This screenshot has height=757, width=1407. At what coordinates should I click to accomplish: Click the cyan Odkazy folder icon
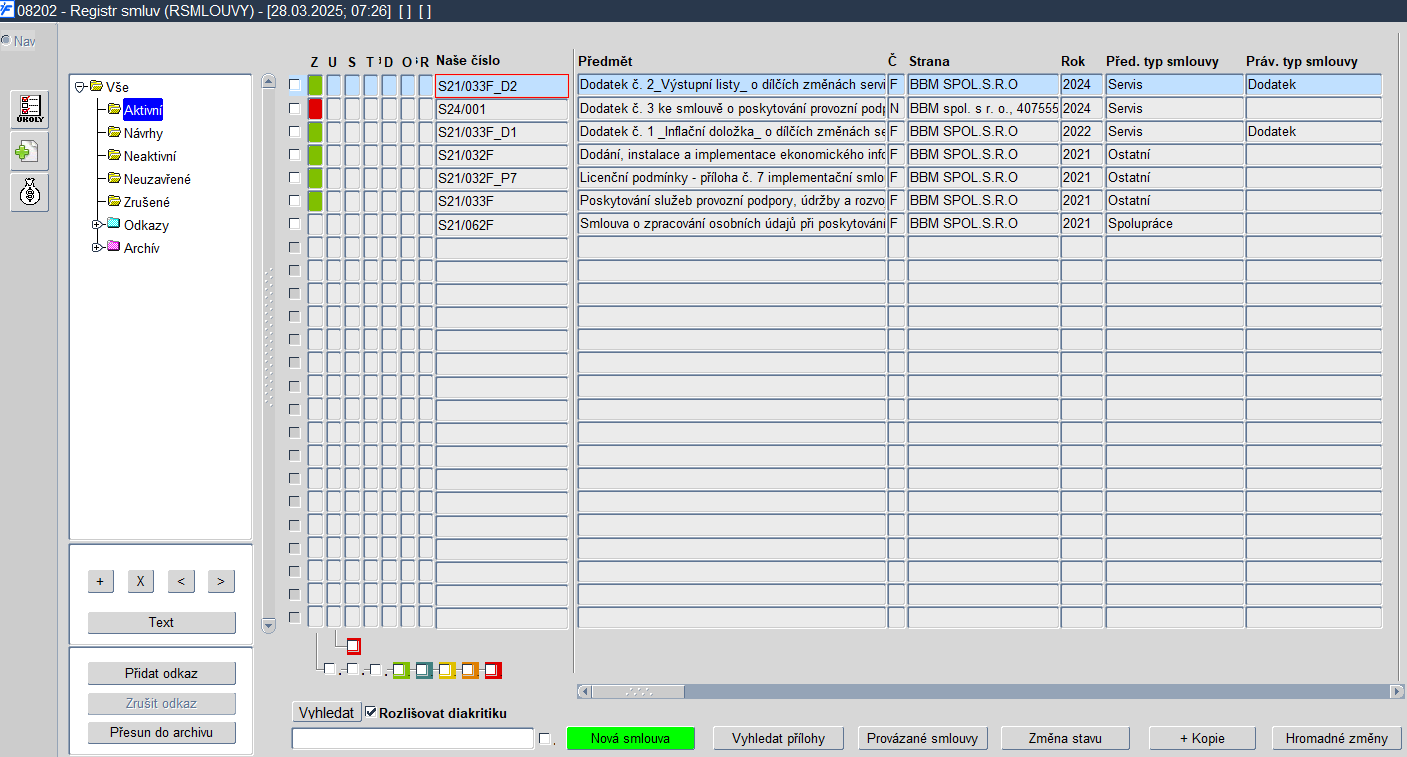(113, 224)
